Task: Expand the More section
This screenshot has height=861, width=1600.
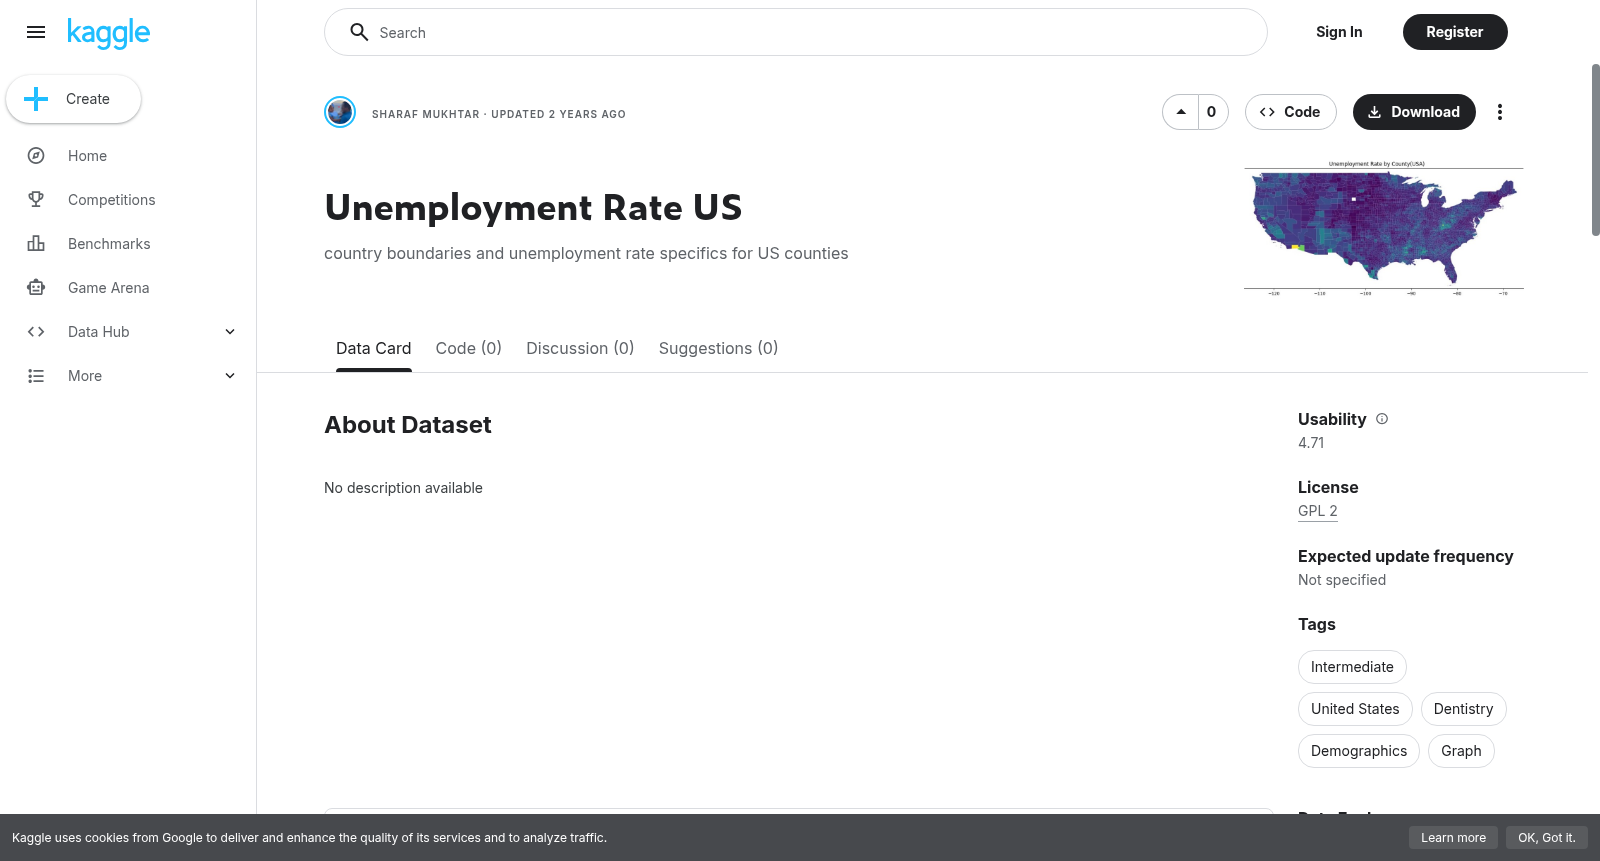Action: coord(230,376)
